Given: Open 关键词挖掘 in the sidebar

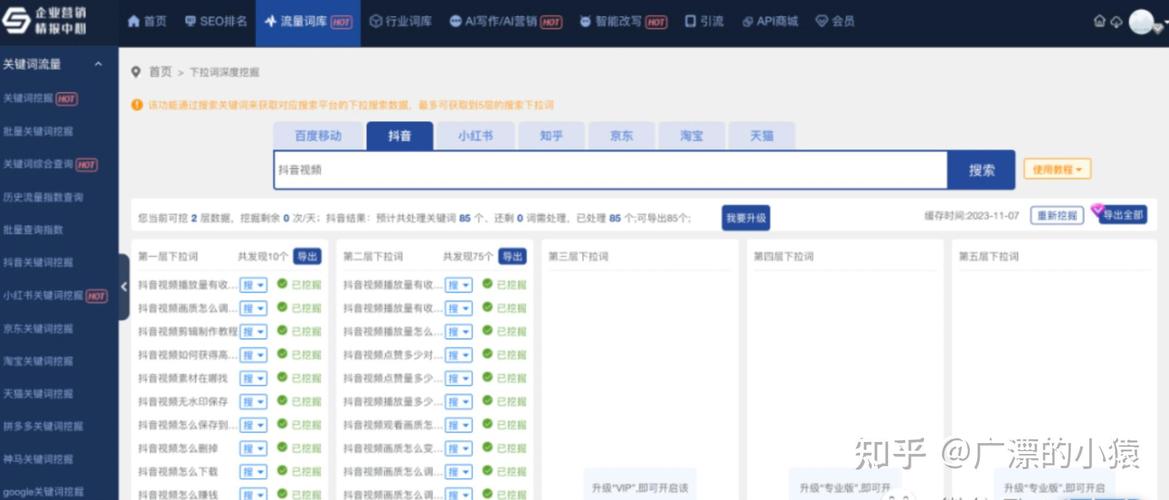Looking at the screenshot, I should (28, 98).
